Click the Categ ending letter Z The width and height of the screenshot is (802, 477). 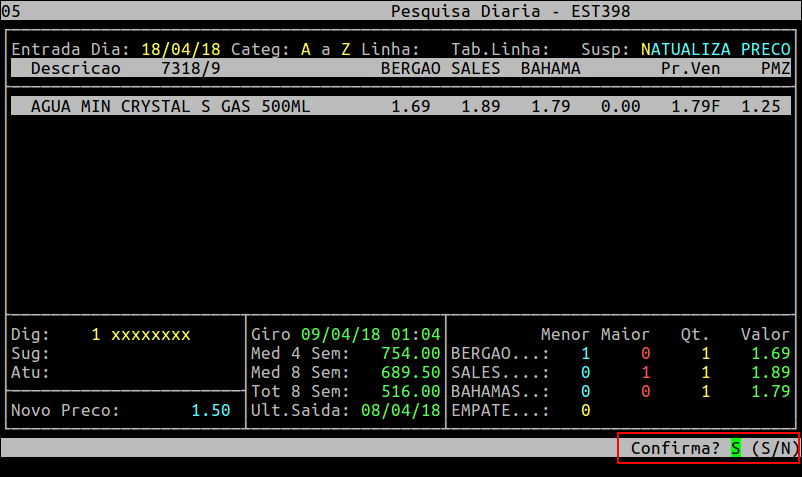coord(346,49)
